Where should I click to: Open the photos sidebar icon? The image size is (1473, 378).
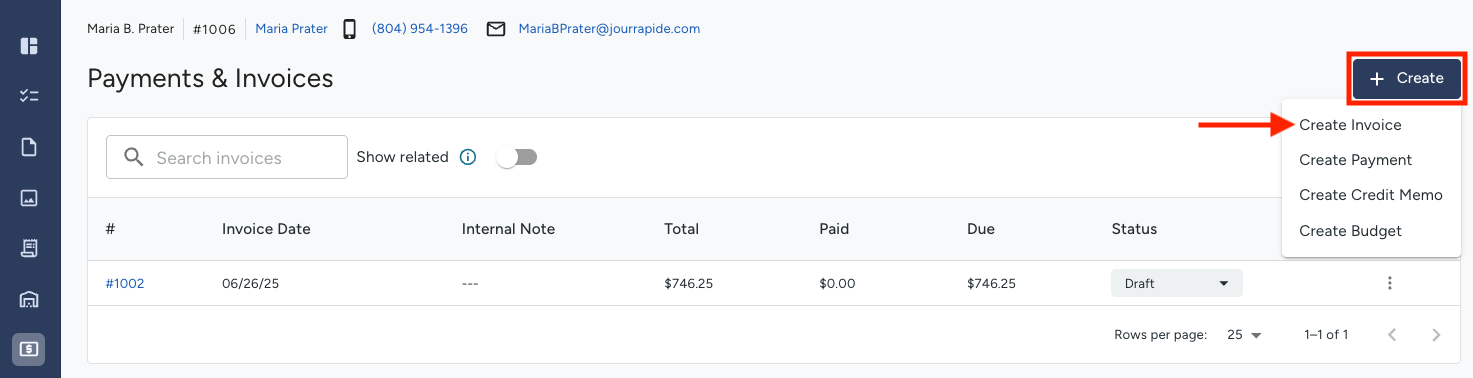tap(29, 198)
